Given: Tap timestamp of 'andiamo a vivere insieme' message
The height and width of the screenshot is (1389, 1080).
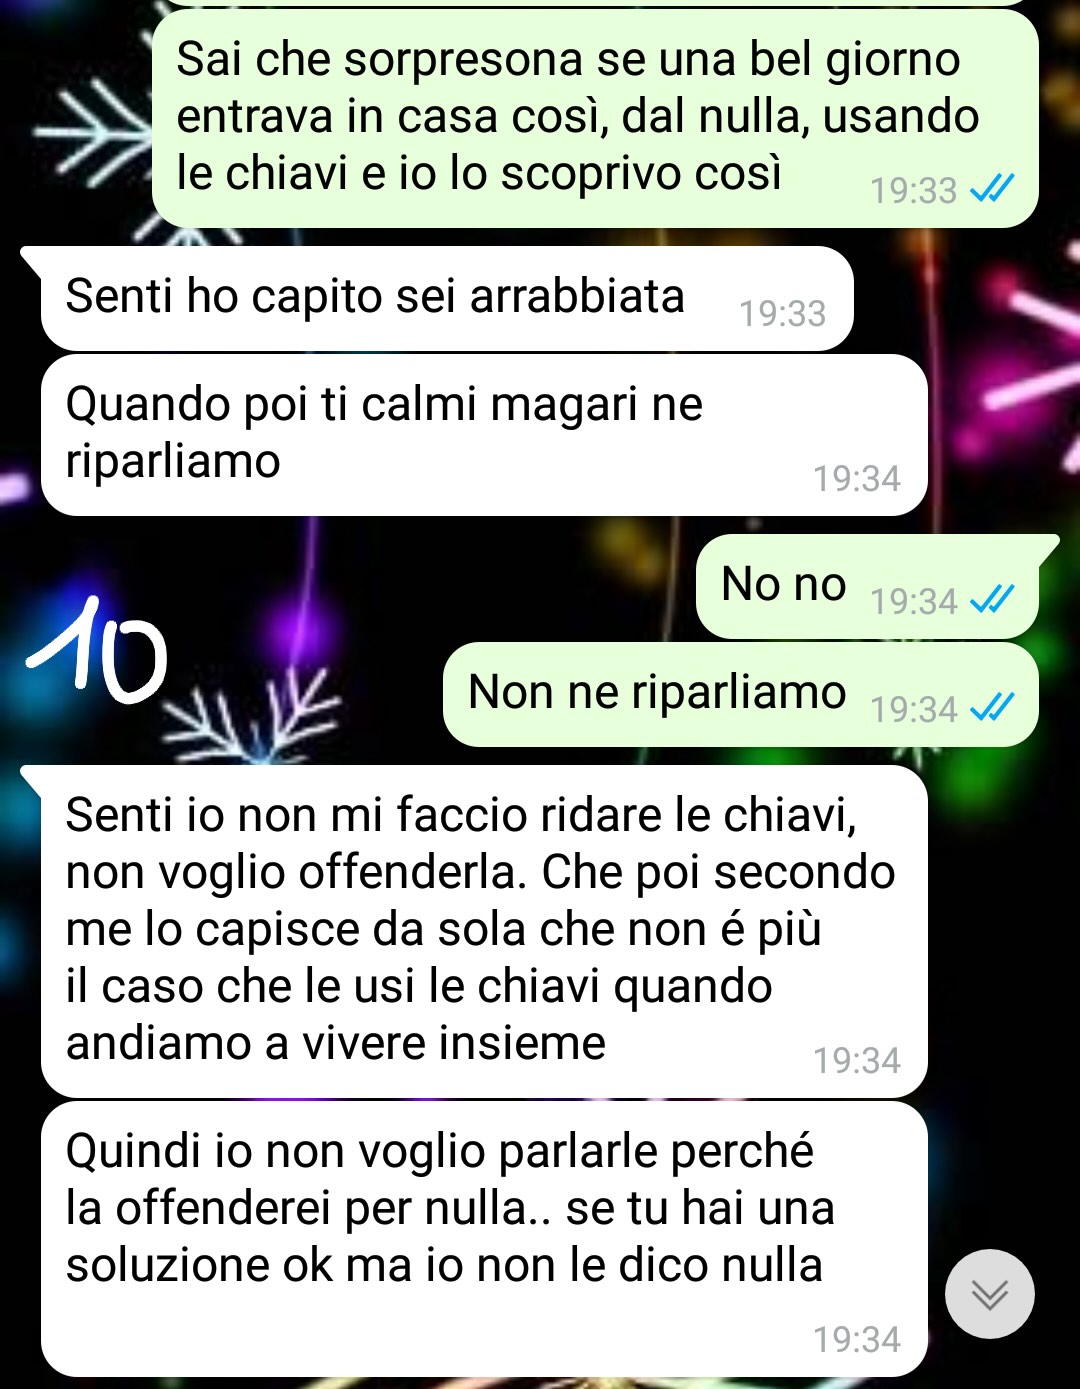Looking at the screenshot, I should (x=856, y=1060).
